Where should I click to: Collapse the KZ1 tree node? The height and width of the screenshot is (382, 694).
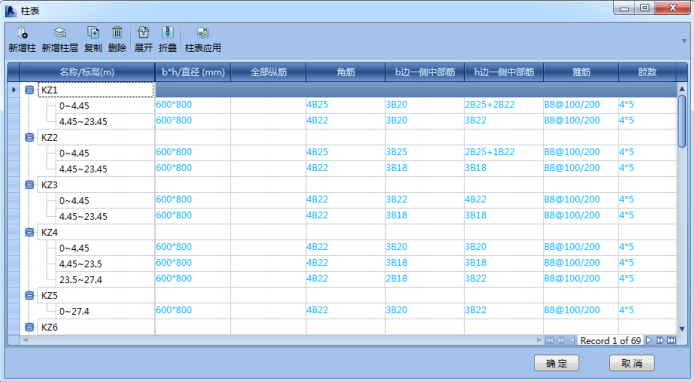pos(30,90)
